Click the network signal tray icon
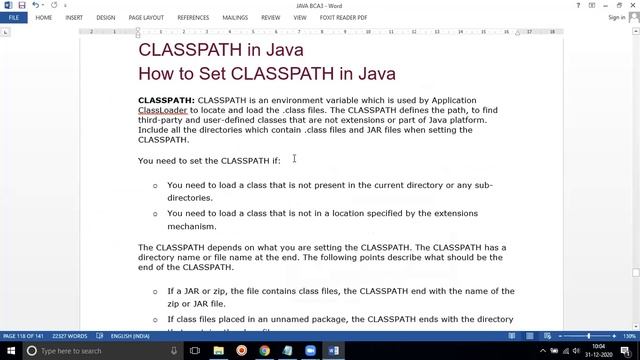Screen dimensions: 640x360 tap(566, 351)
